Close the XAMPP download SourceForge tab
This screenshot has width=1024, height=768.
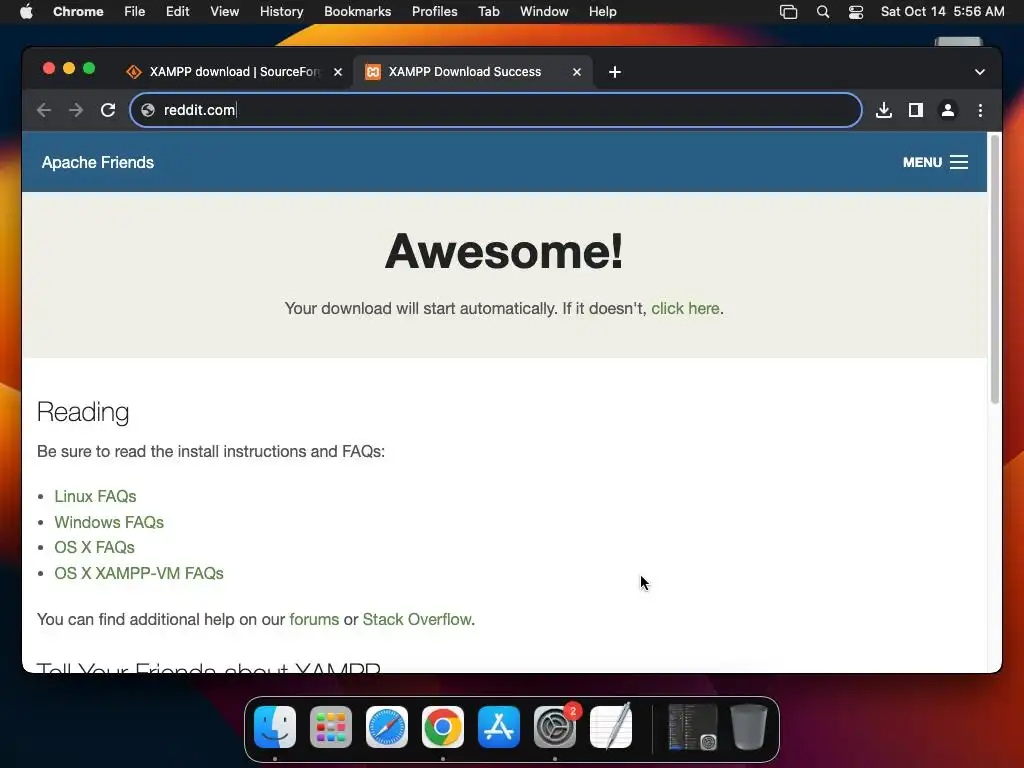pos(338,72)
